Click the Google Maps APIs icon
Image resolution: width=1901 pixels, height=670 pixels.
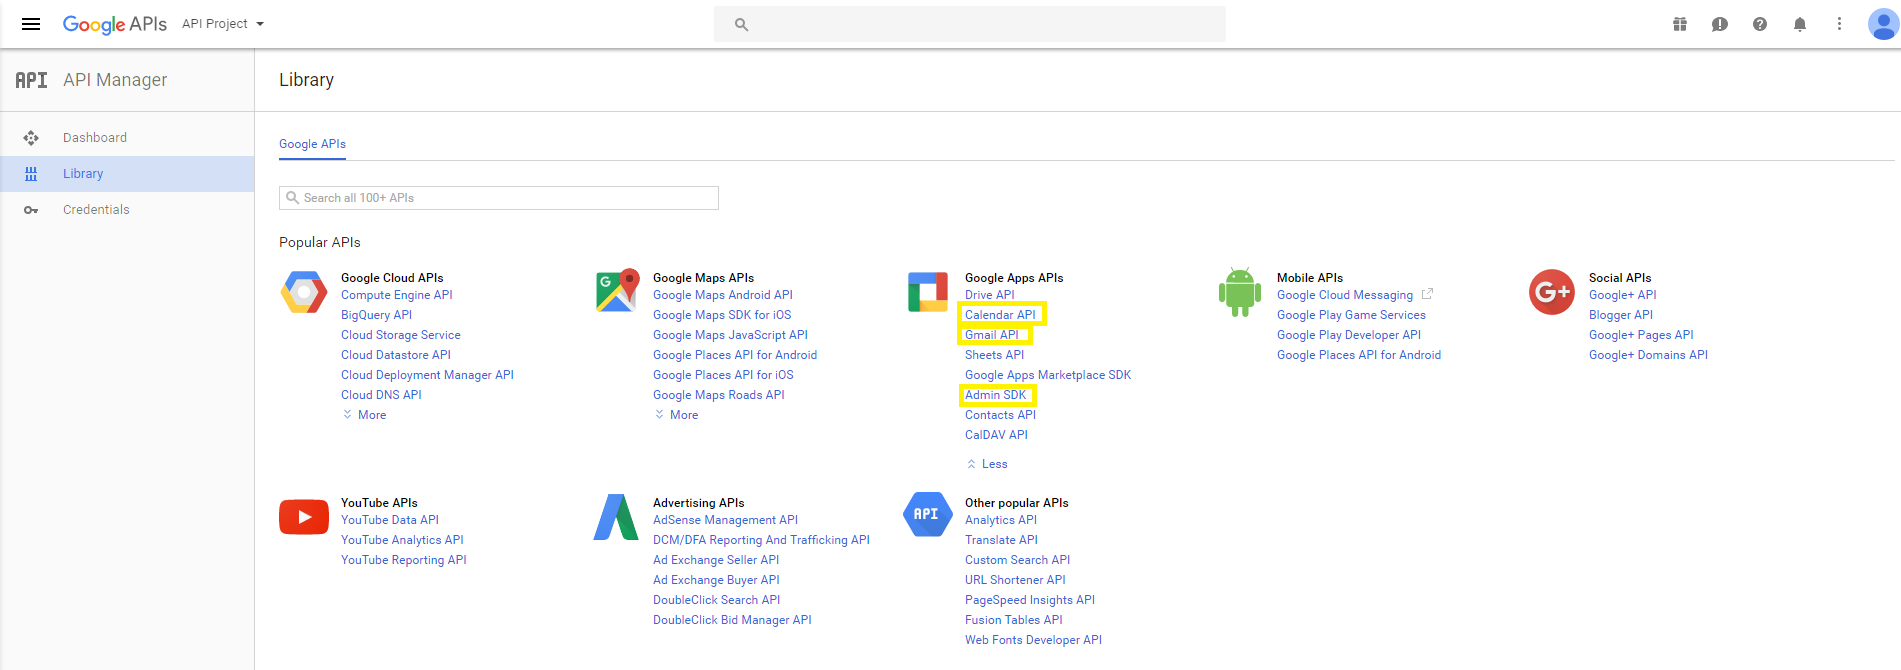click(617, 291)
